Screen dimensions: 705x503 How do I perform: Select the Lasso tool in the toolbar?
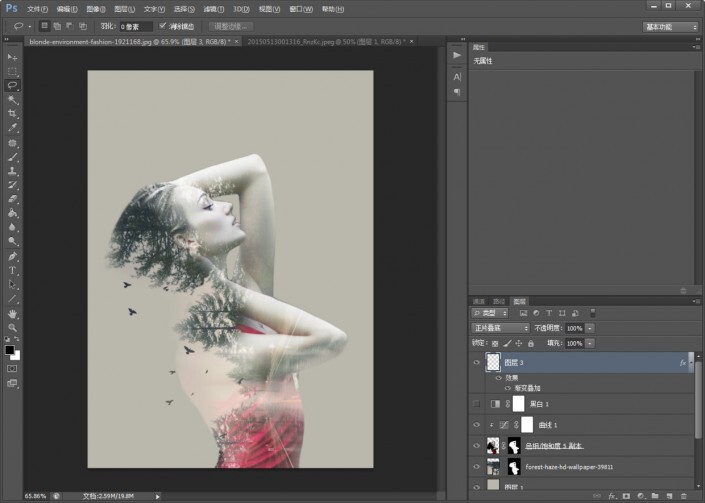tap(13, 86)
